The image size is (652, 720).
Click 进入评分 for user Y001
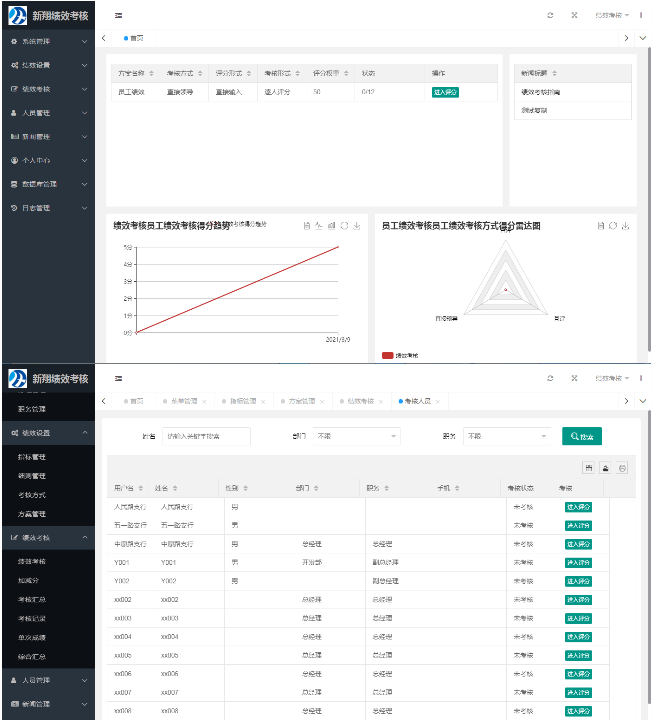578,562
